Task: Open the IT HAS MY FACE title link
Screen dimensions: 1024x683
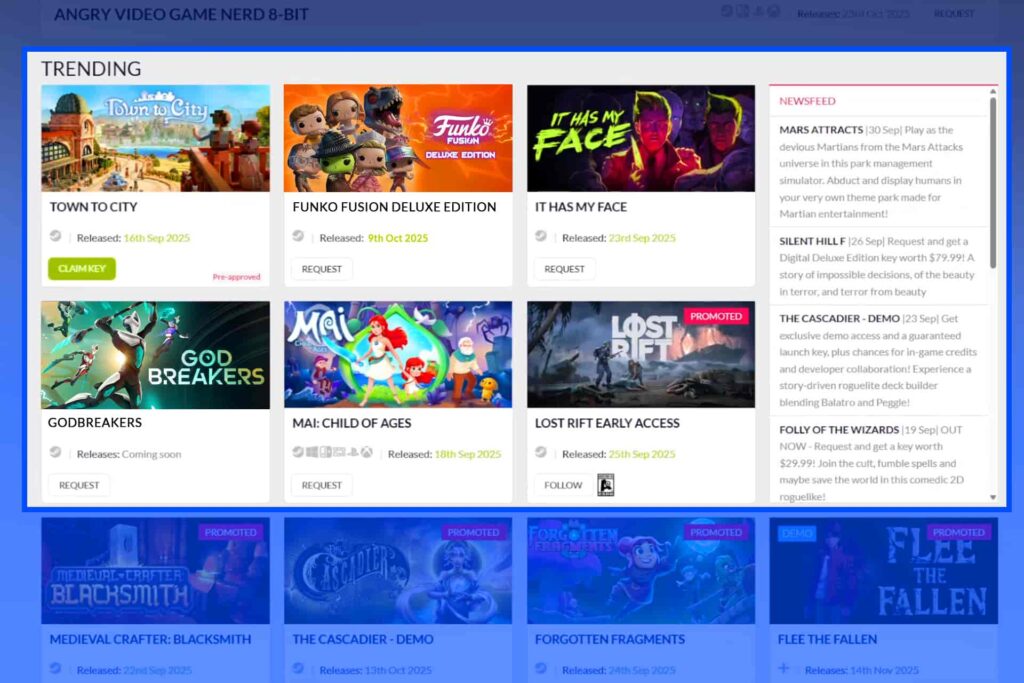Action: [x=581, y=207]
